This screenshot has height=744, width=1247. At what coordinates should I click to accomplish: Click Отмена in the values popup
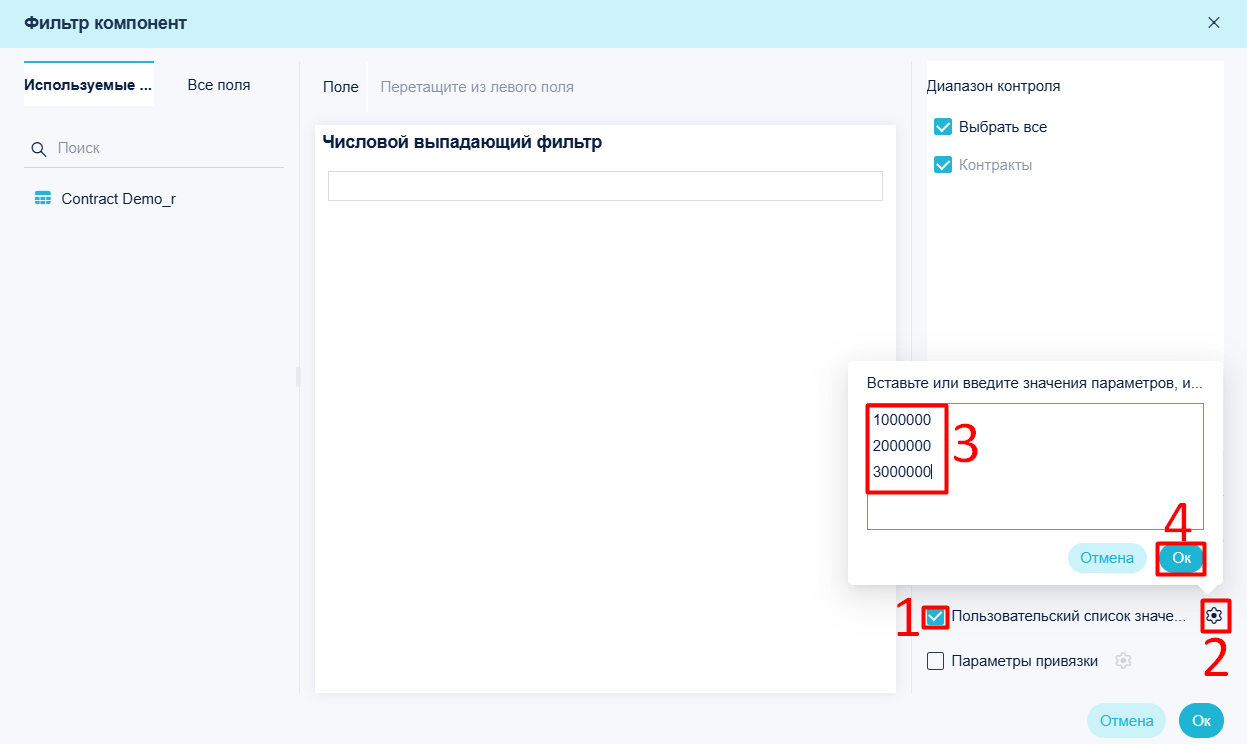(1107, 558)
